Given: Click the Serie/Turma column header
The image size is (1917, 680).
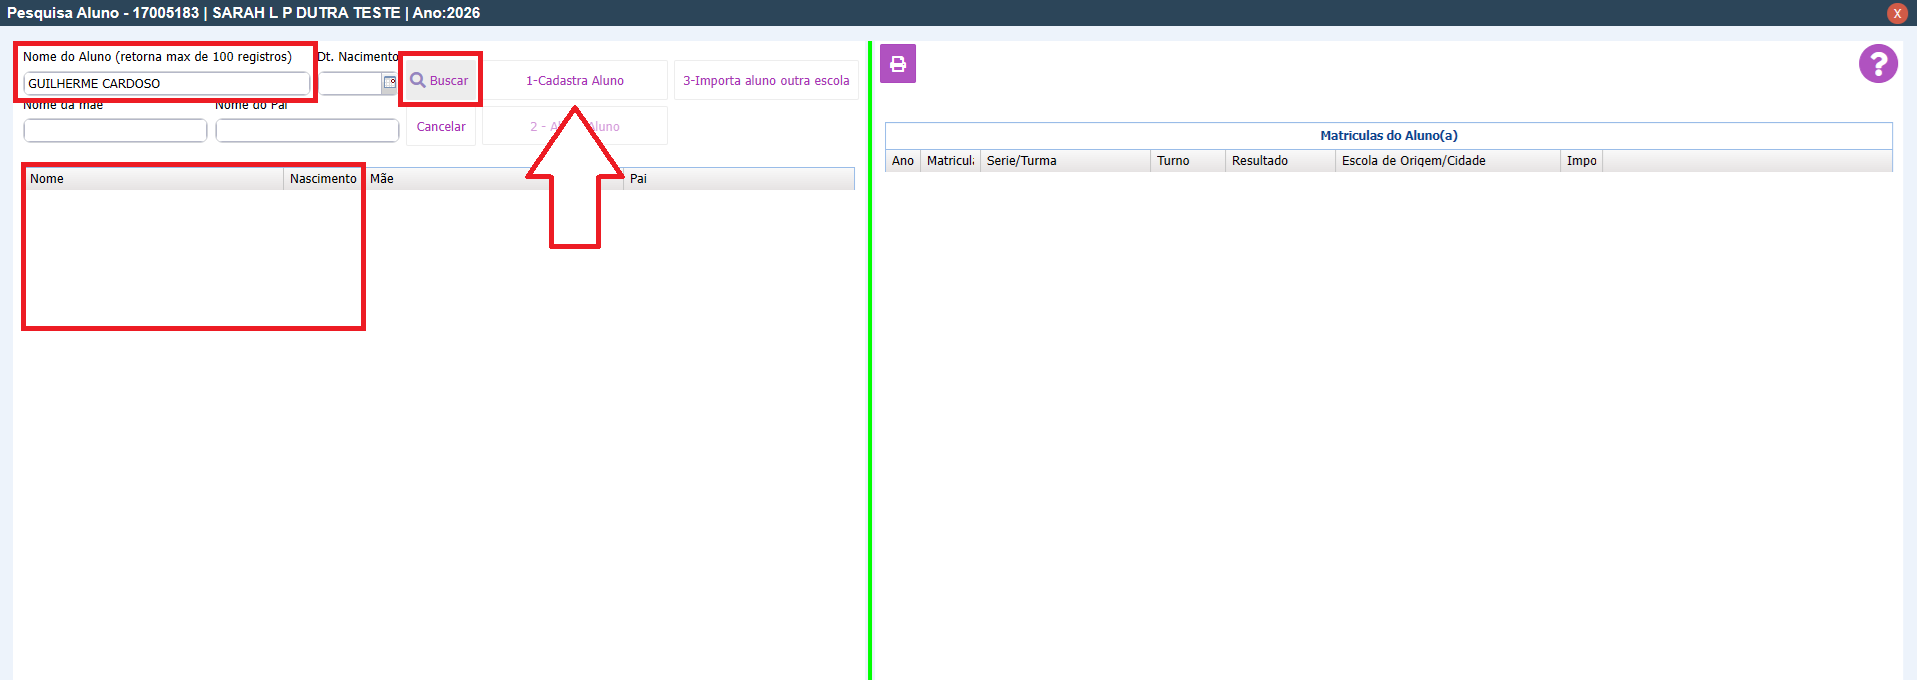Looking at the screenshot, I should coord(1064,161).
